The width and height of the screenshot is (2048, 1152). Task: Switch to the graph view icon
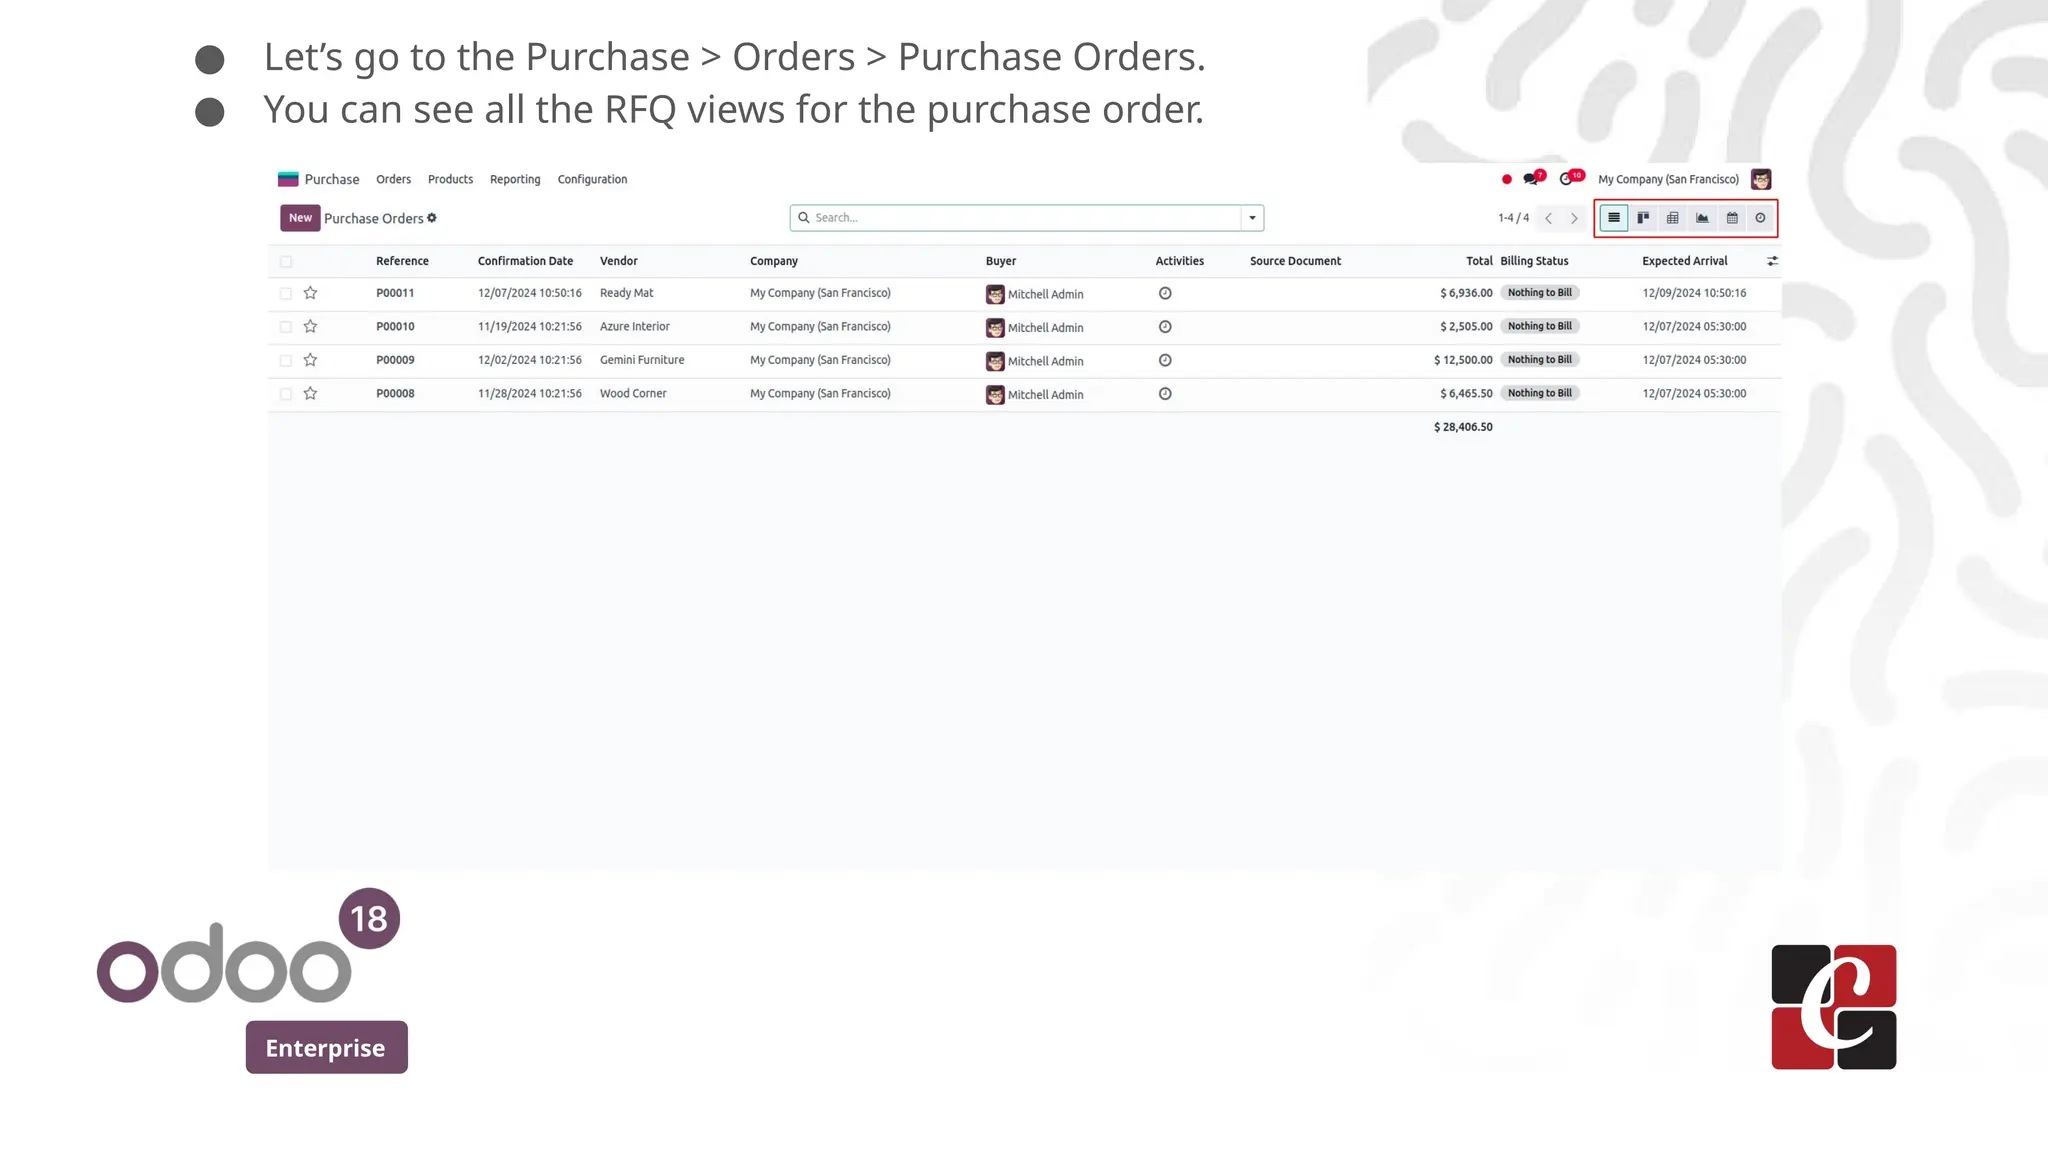coord(1702,218)
